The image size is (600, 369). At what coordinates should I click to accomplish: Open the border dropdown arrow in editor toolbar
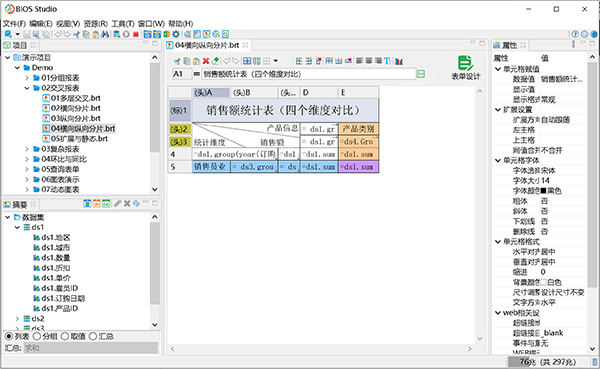tap(276, 61)
